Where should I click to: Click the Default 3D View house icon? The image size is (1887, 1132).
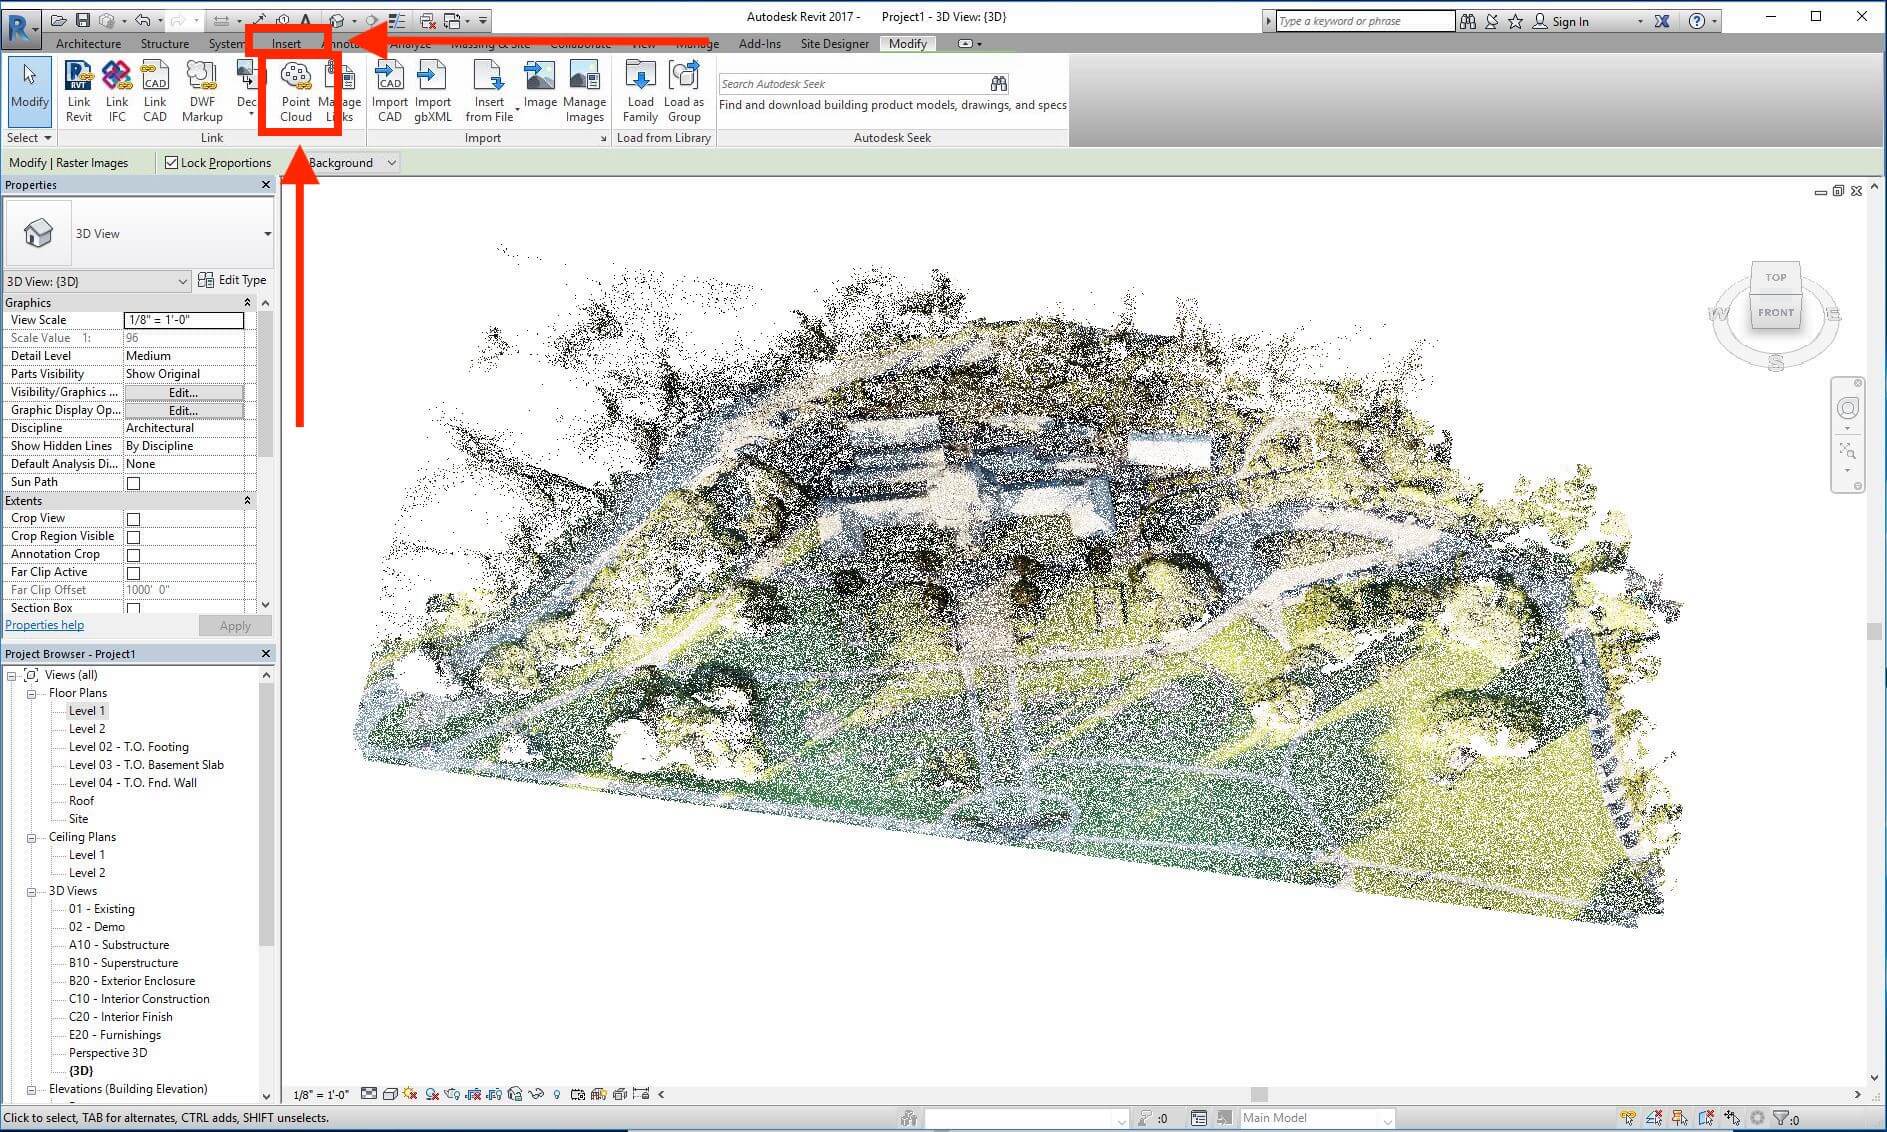coord(337,20)
